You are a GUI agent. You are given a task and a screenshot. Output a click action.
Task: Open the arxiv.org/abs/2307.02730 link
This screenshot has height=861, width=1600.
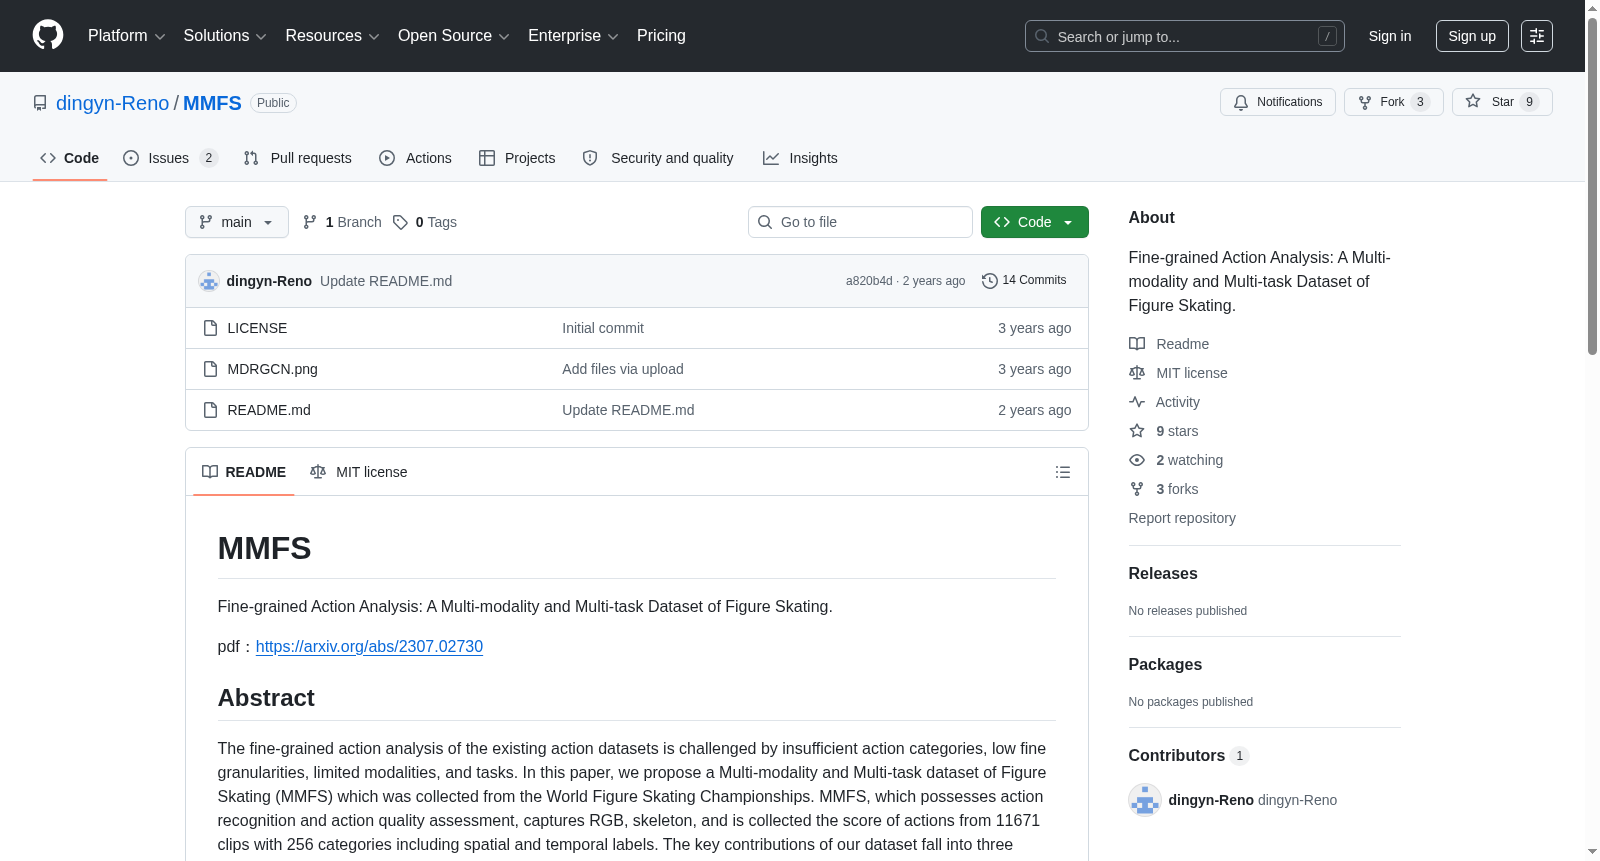click(369, 646)
